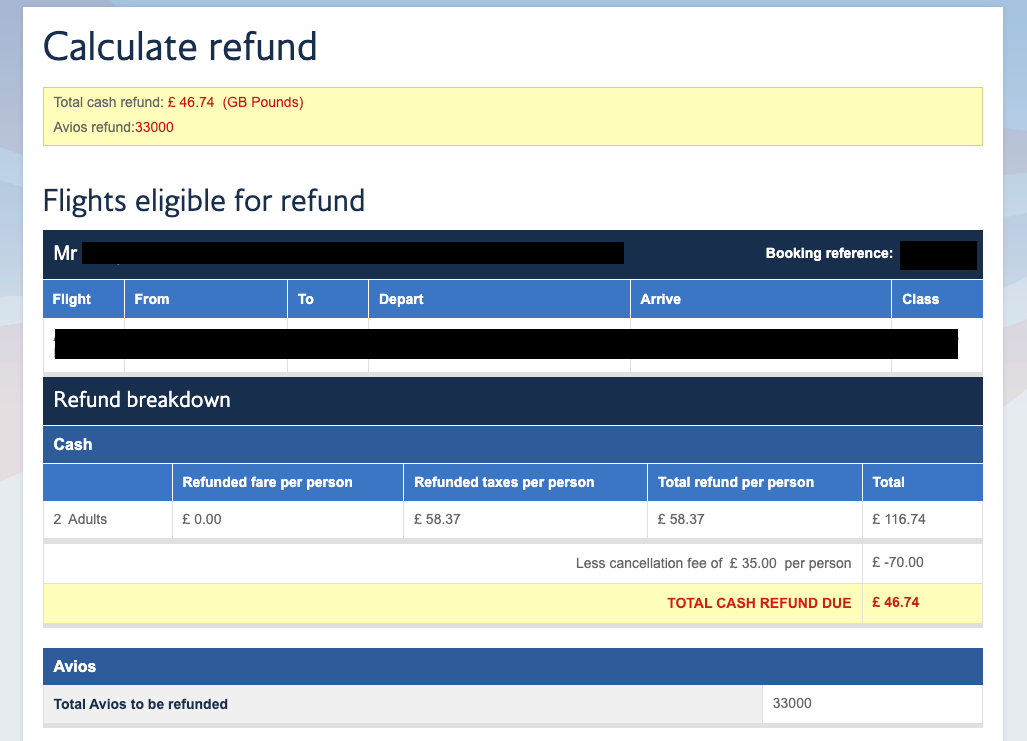Click the Total Avios to be refunded value 33000

(792, 703)
